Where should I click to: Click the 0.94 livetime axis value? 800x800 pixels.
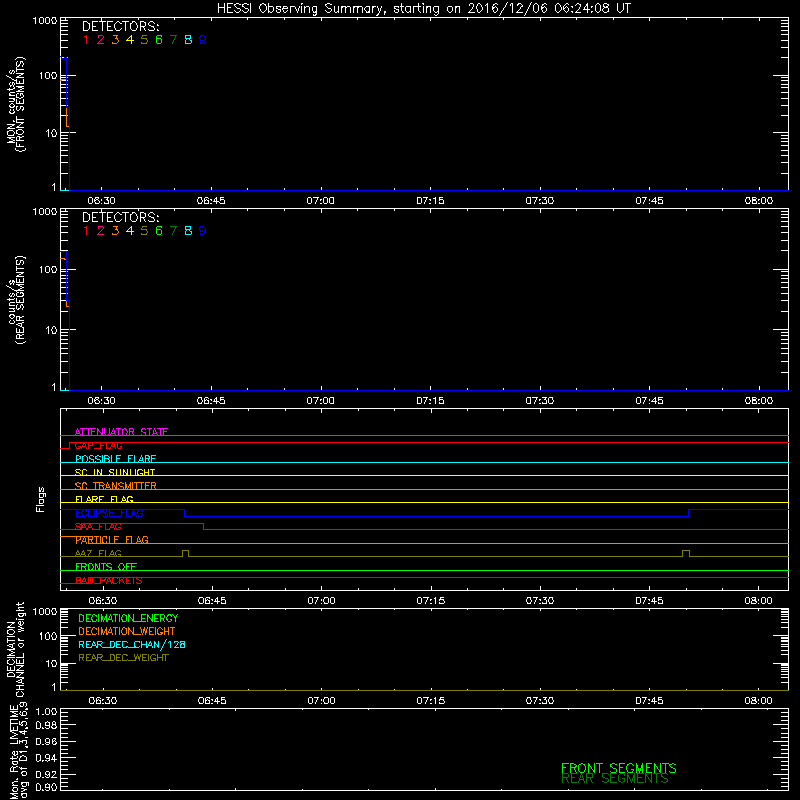coord(46,757)
